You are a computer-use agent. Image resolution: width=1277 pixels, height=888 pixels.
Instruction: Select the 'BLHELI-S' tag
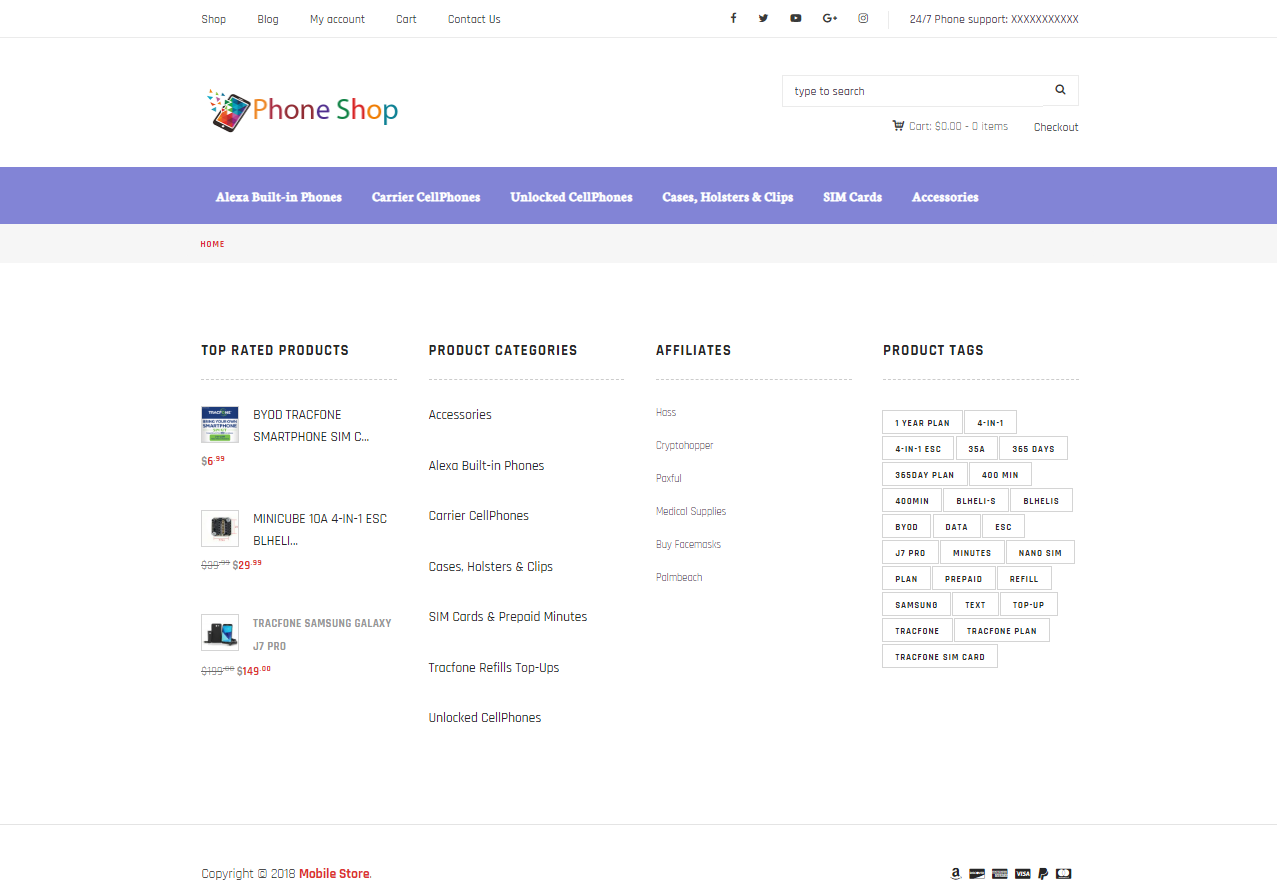976,500
